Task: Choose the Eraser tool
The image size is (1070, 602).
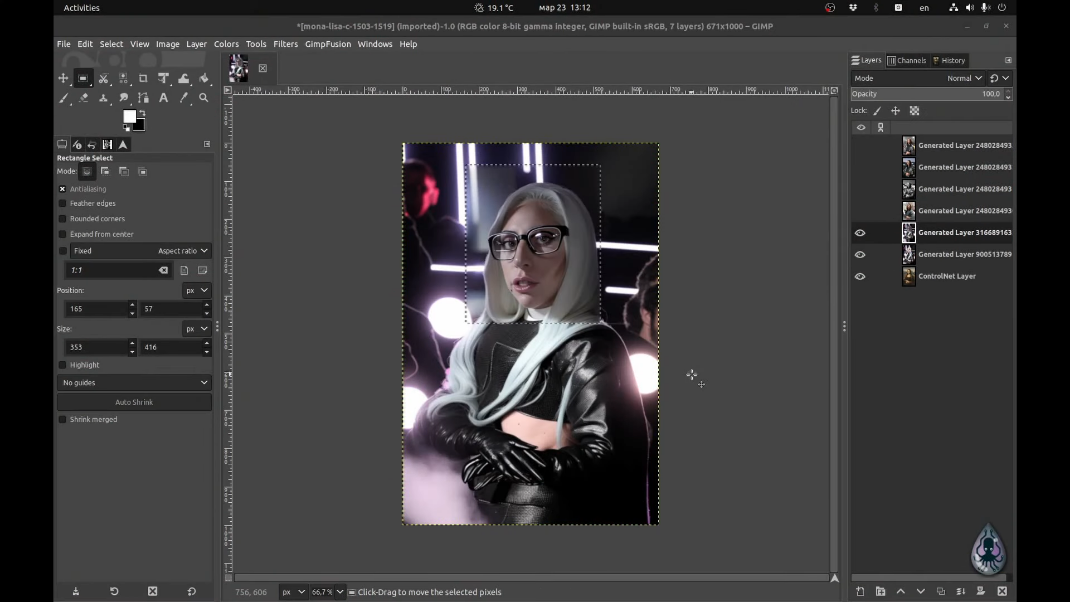Action: (83, 98)
